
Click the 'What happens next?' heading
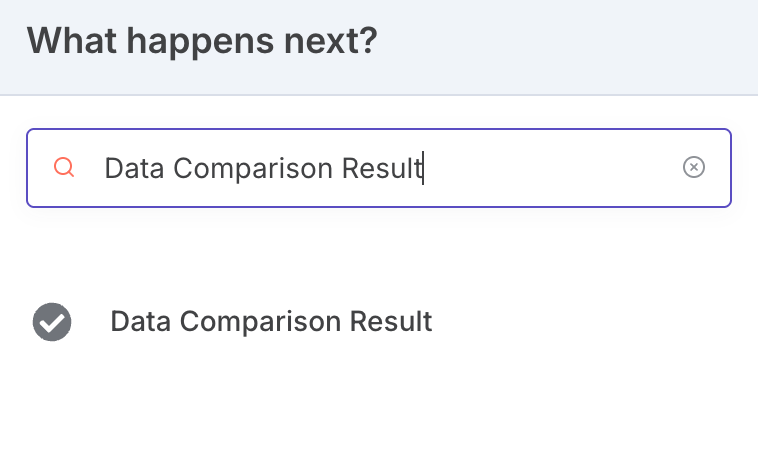[202, 42]
